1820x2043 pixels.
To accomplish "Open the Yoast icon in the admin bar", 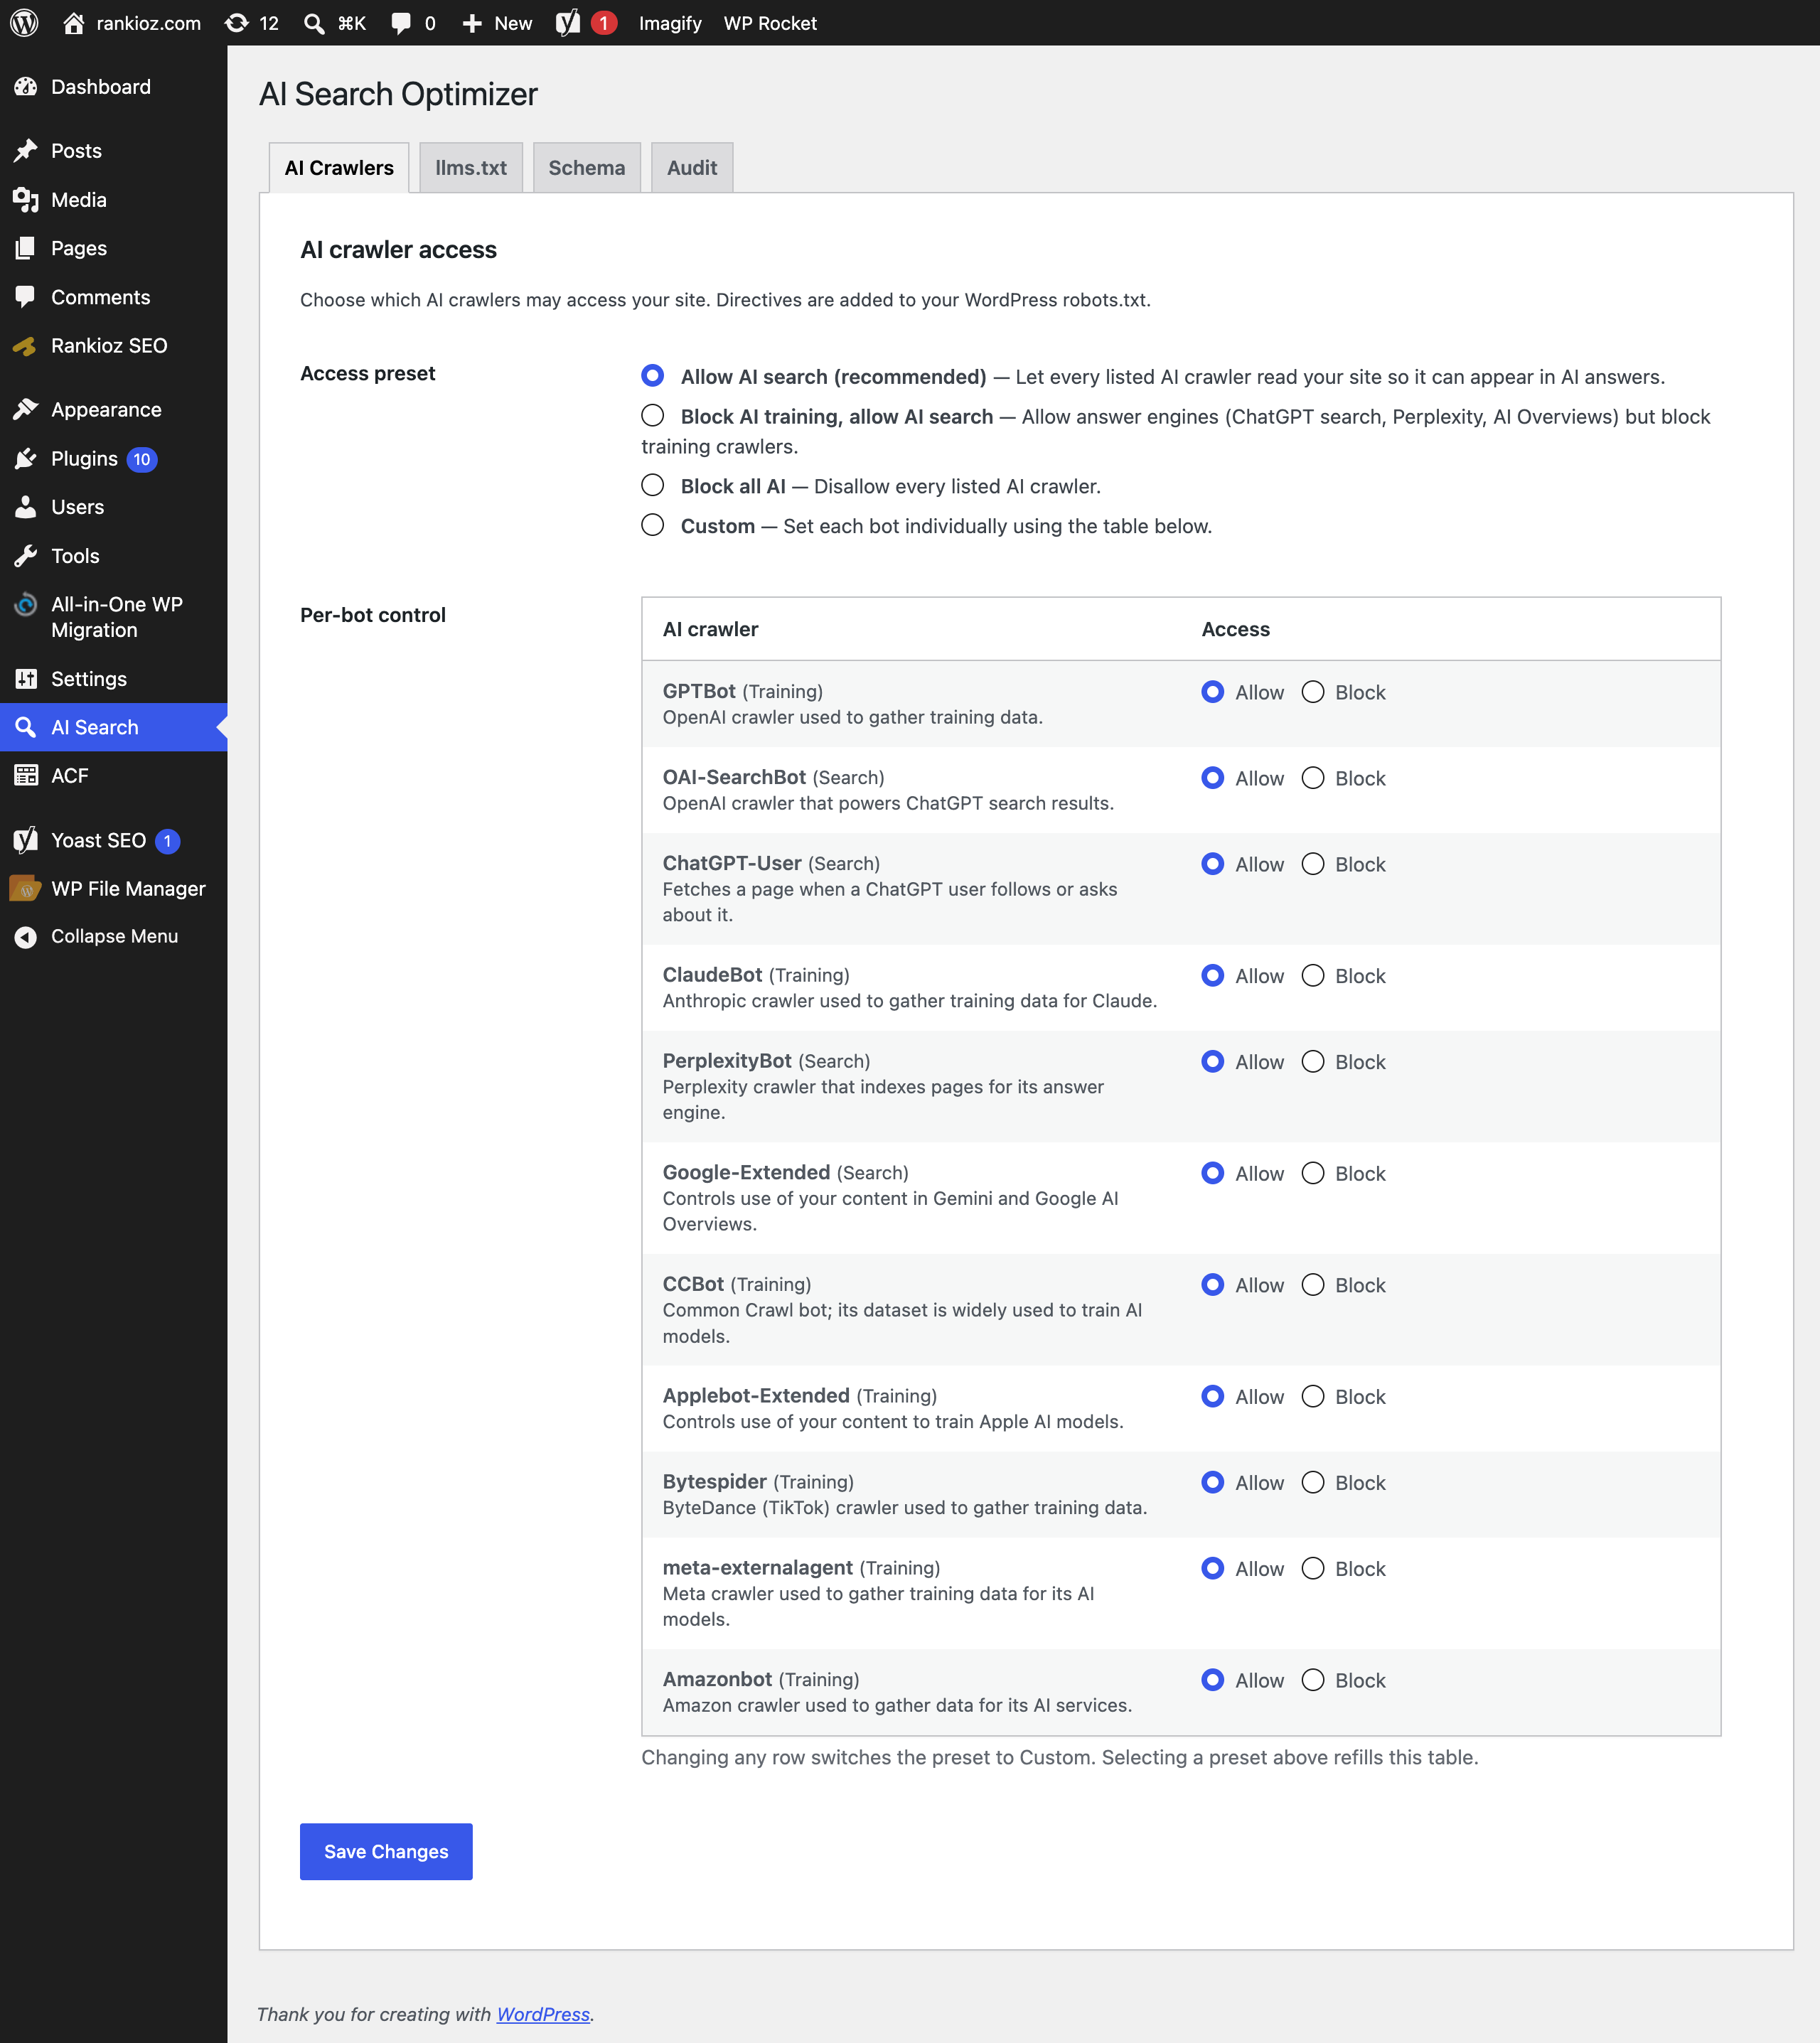I will tap(568, 23).
